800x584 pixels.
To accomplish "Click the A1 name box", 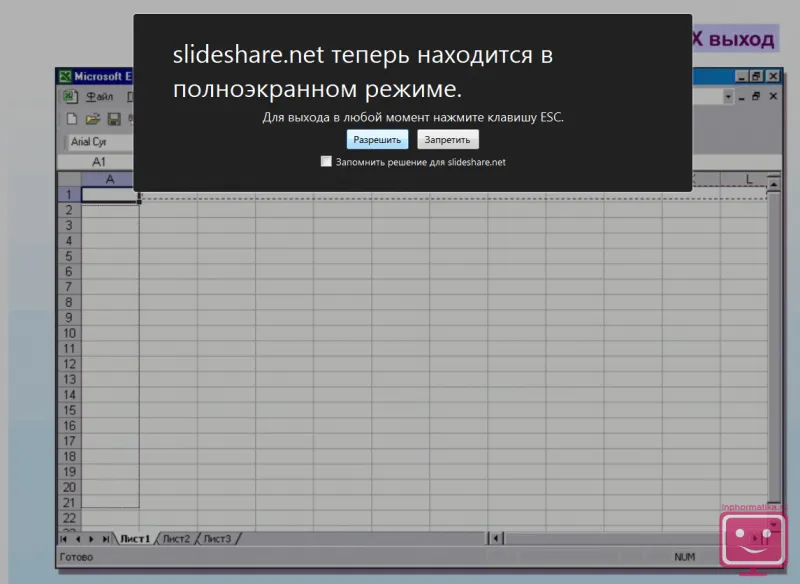I will coord(98,162).
